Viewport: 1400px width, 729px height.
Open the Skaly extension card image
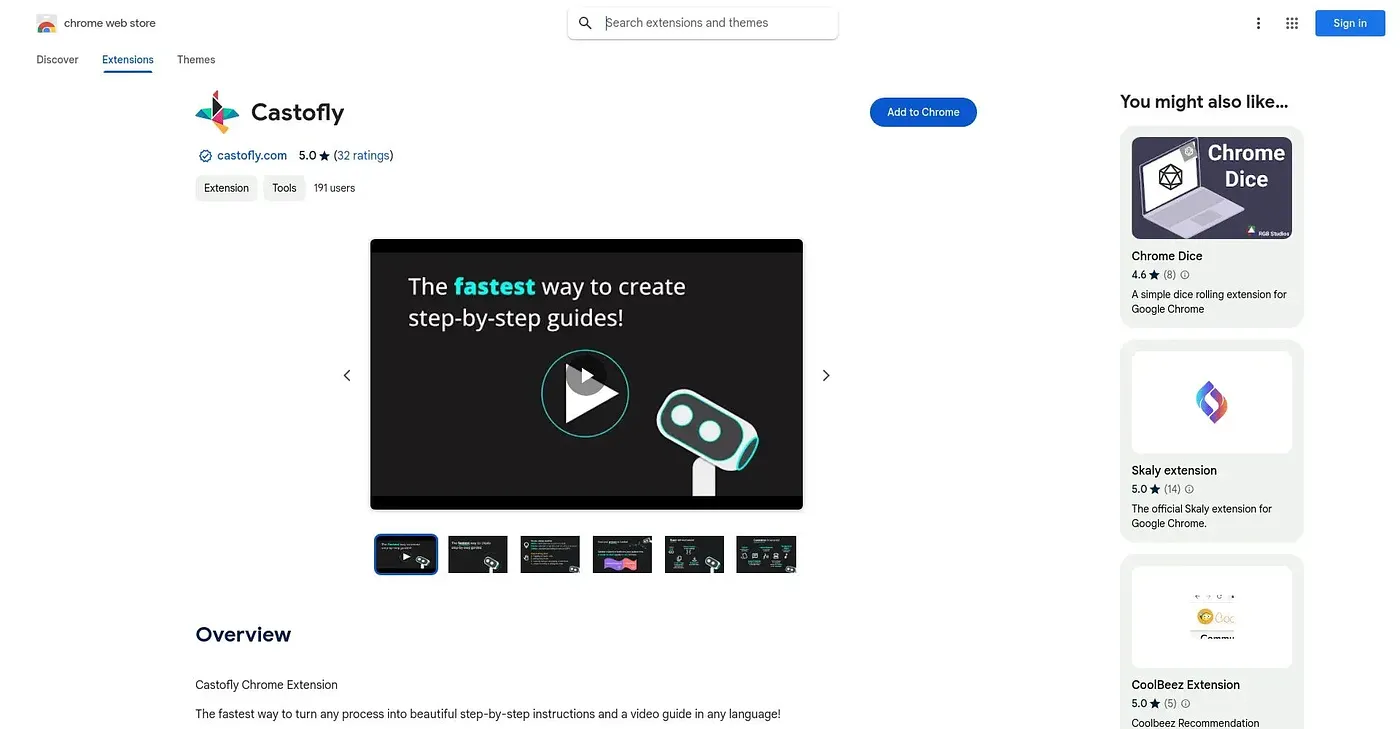1212,402
